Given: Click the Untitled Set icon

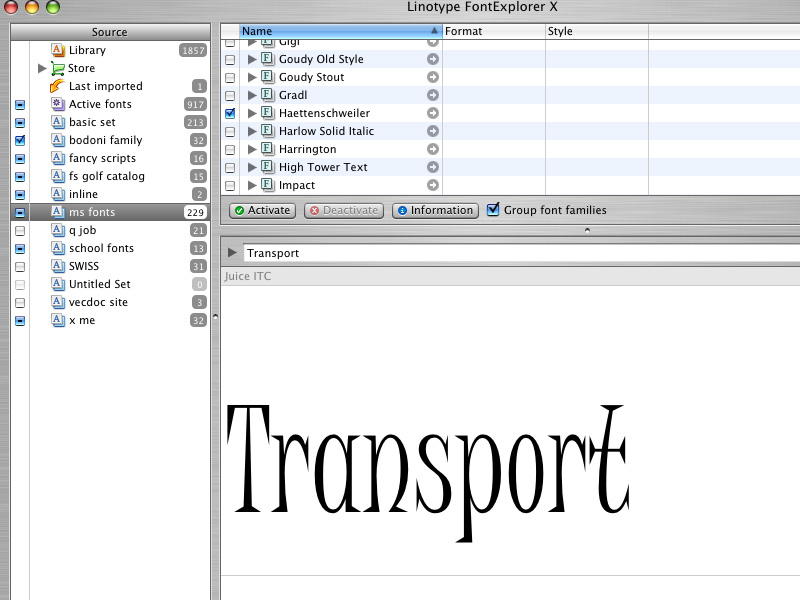Looking at the screenshot, I should 58,284.
